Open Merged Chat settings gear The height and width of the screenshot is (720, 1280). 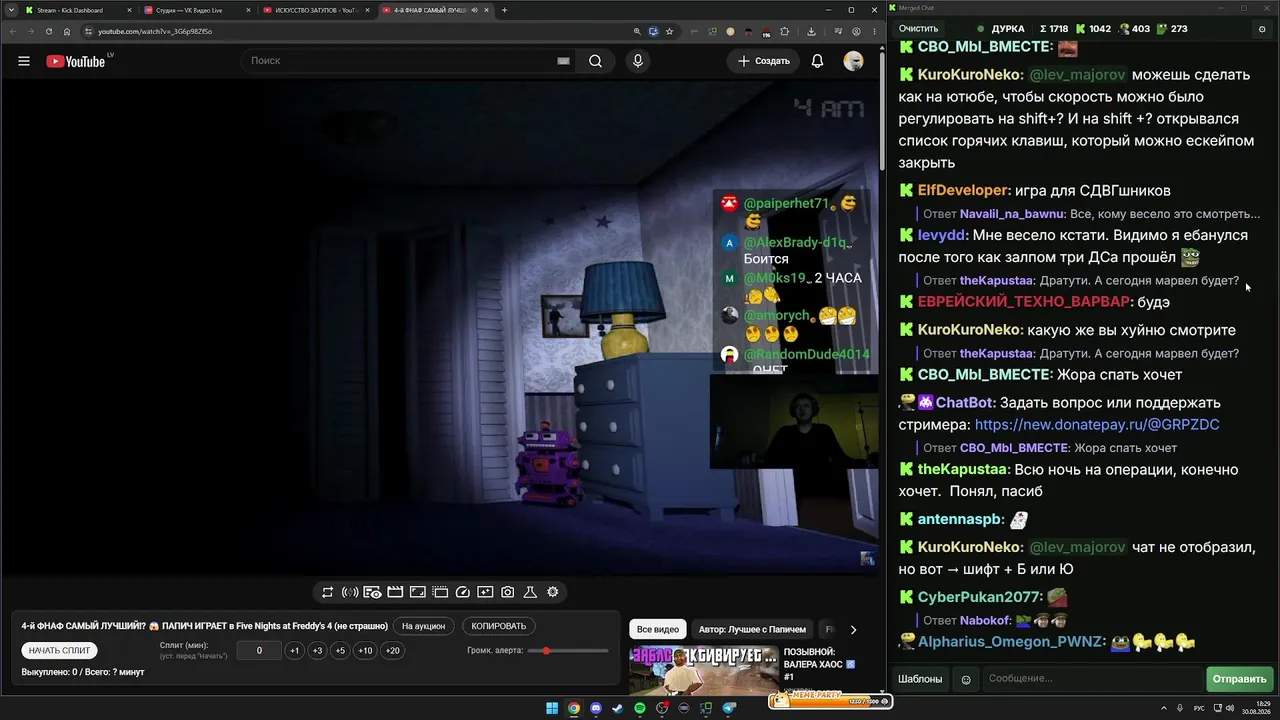(x=1261, y=29)
